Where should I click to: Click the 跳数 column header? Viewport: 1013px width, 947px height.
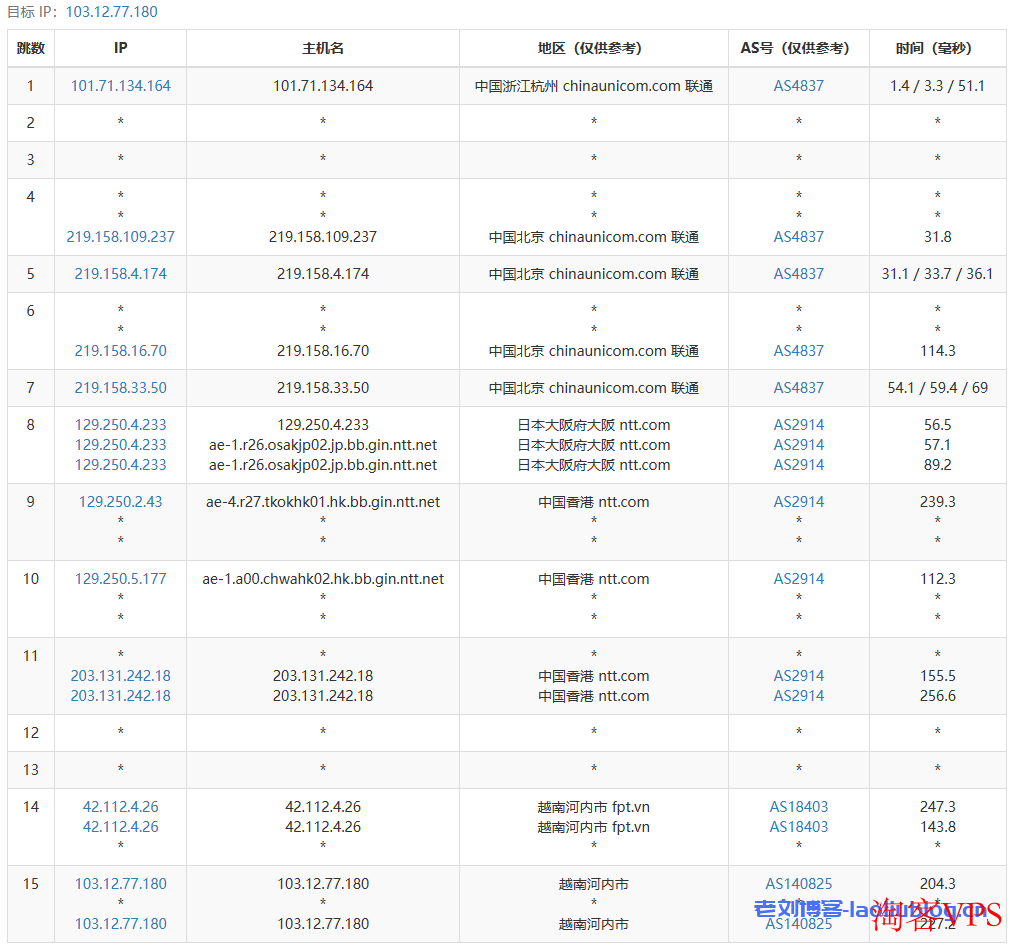click(x=31, y=48)
